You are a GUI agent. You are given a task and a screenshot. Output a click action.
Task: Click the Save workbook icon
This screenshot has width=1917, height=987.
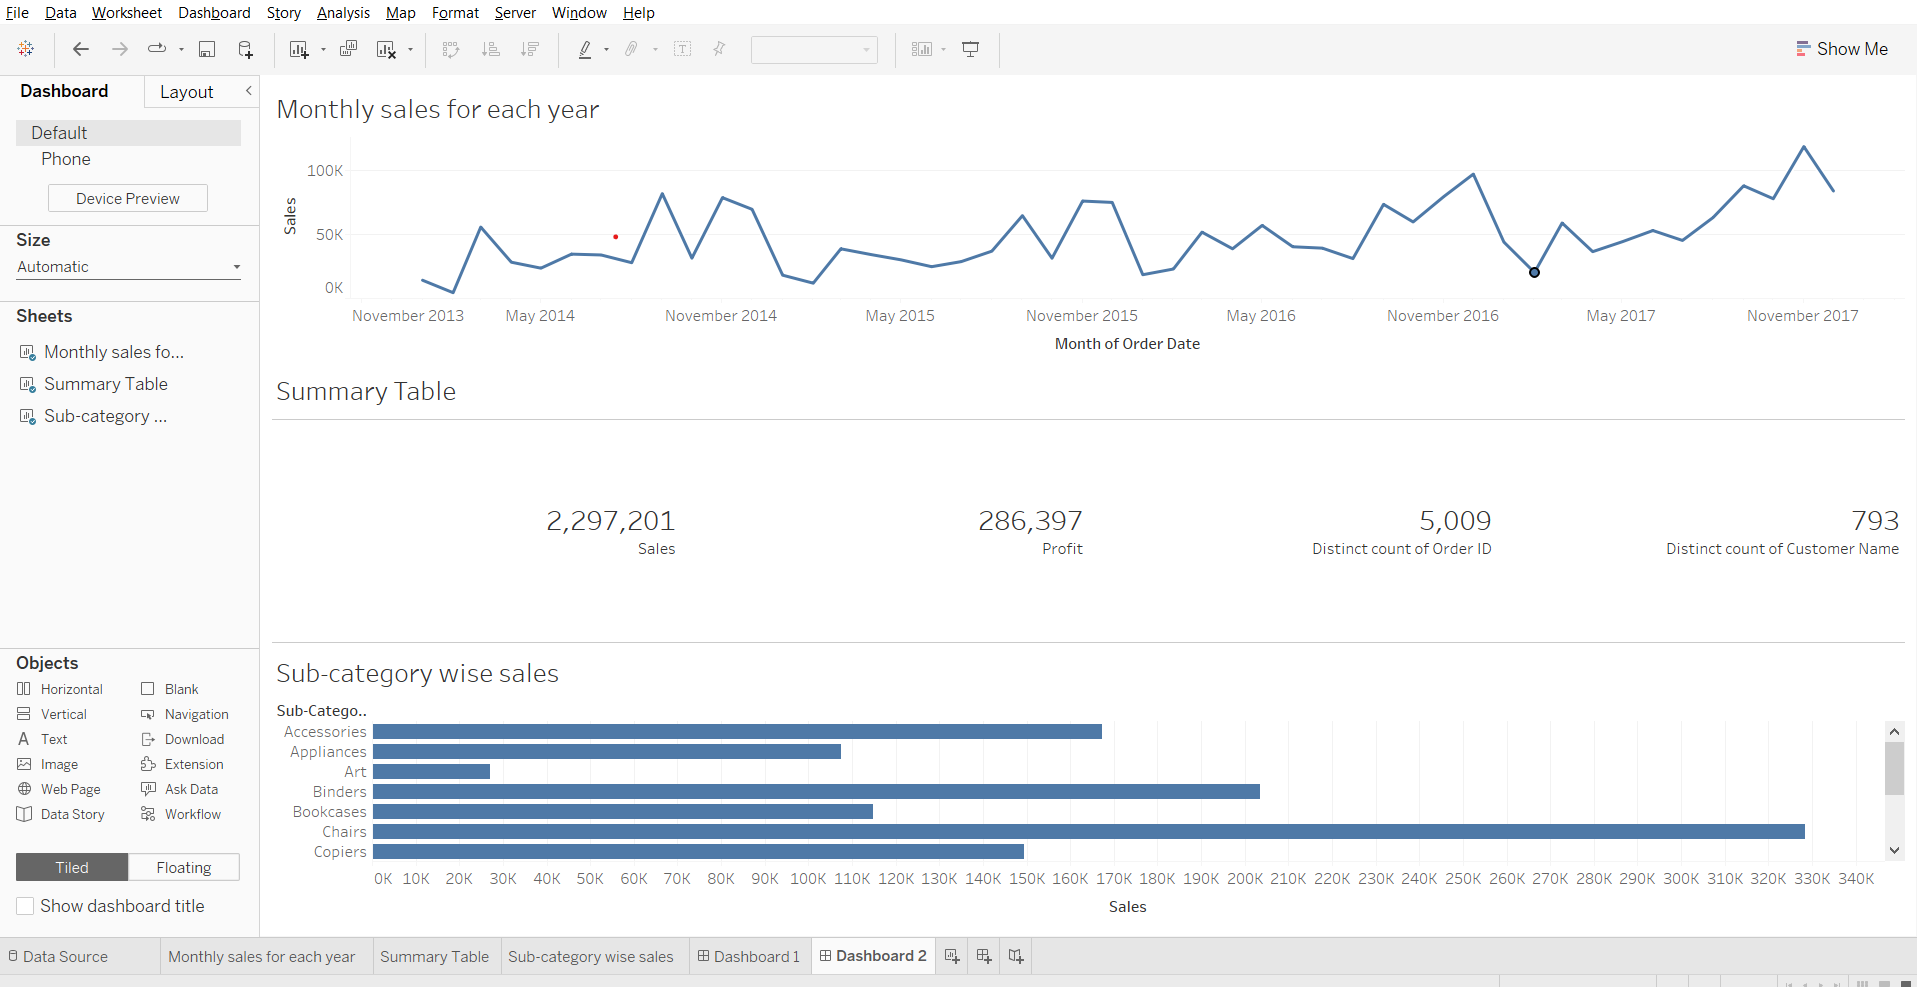click(207, 49)
